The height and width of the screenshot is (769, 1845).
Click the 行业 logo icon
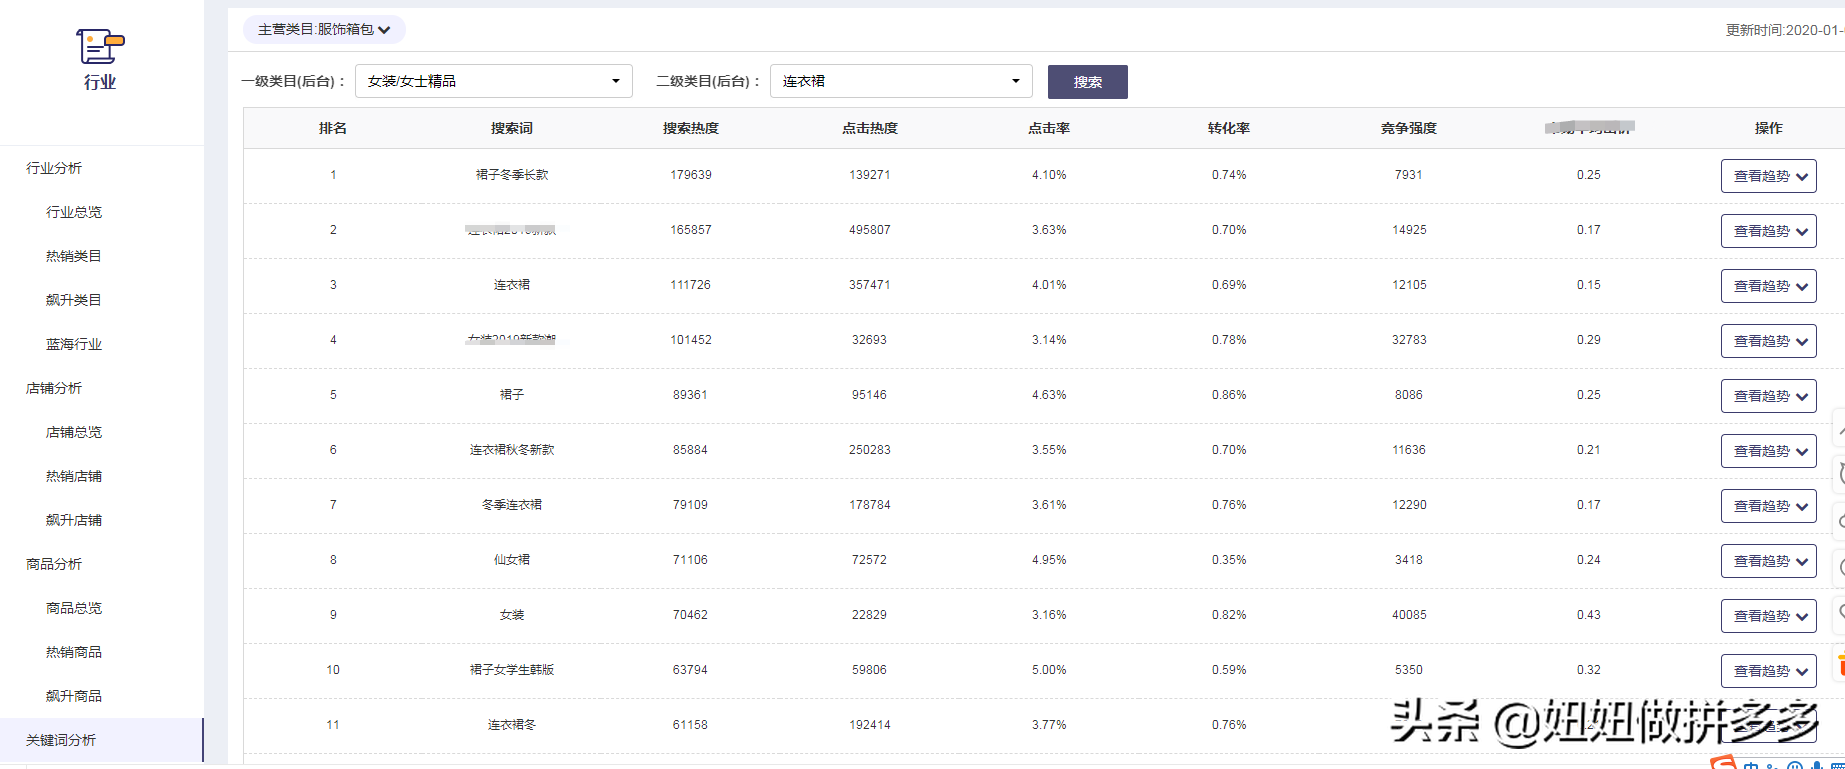point(100,46)
